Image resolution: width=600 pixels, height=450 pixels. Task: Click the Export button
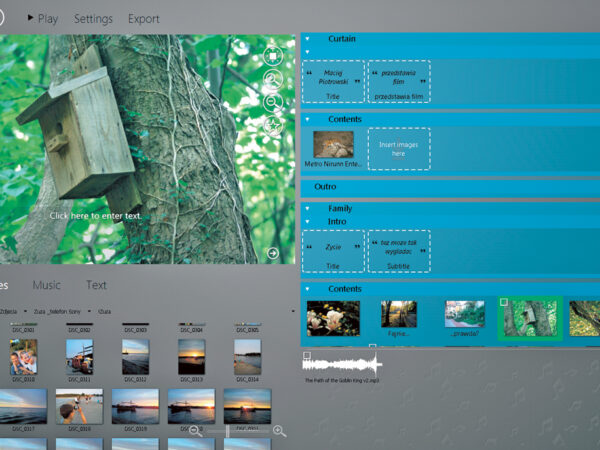(144, 19)
